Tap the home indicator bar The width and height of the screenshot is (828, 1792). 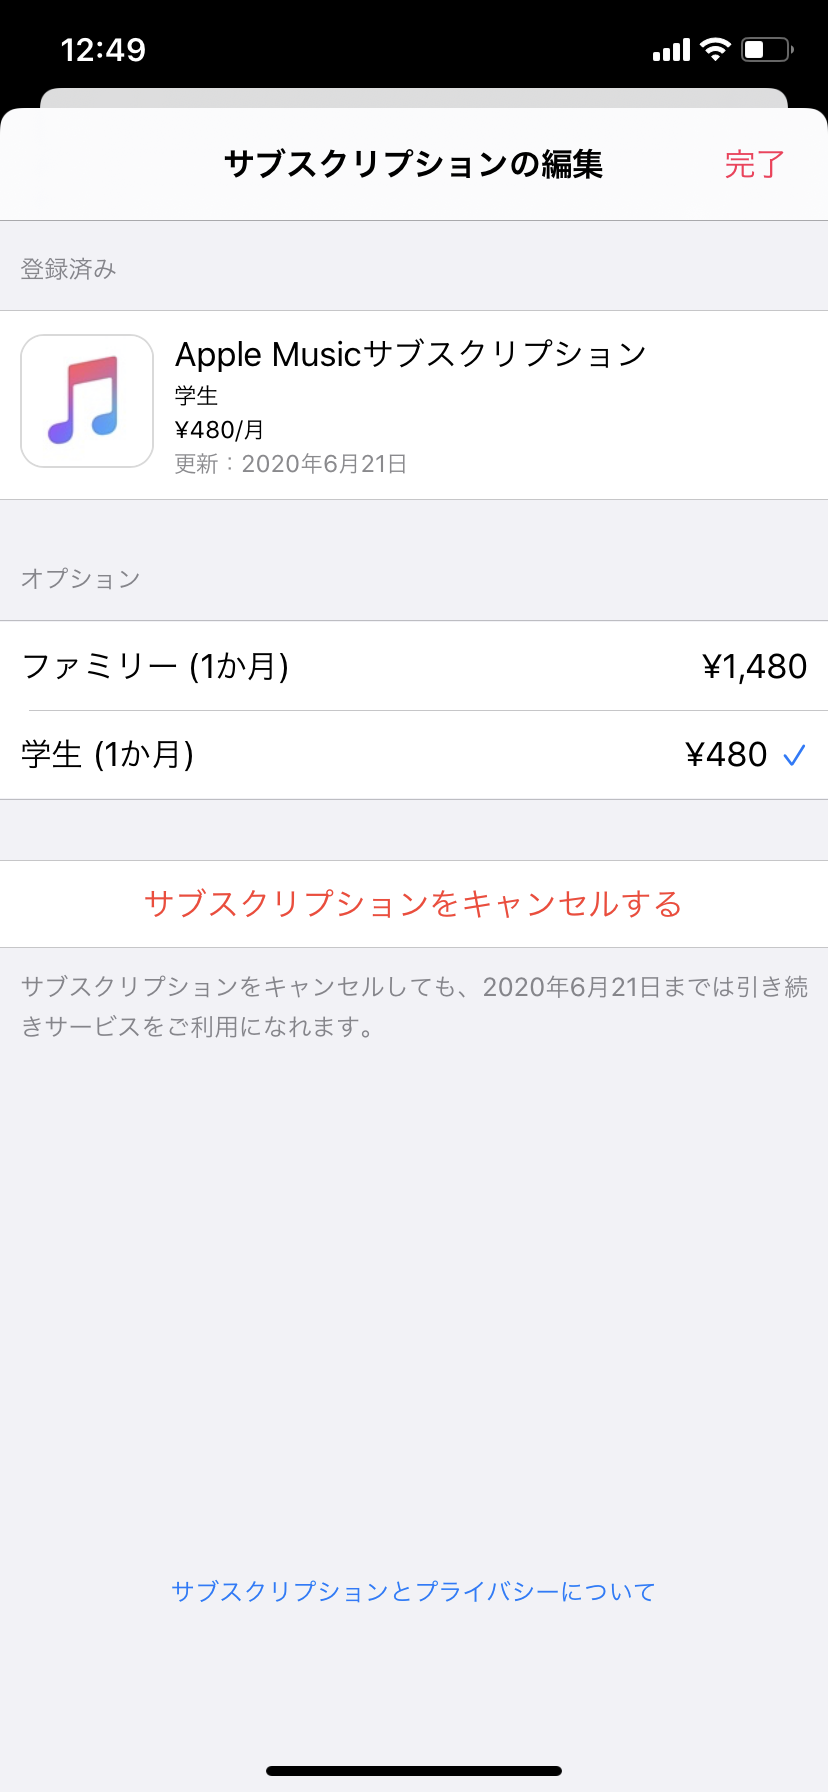(413, 1771)
